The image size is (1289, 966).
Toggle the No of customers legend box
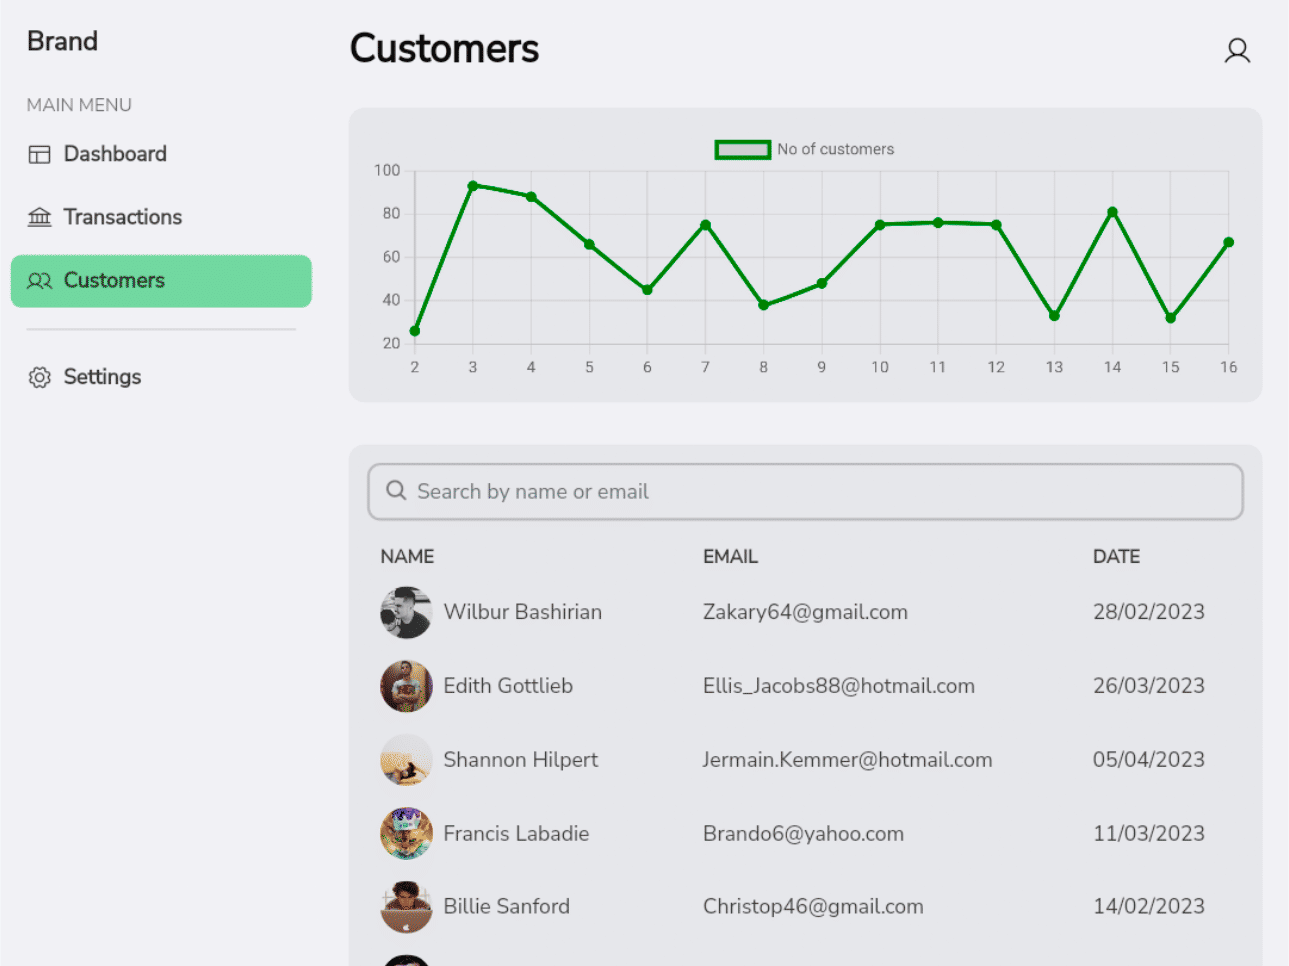742,149
